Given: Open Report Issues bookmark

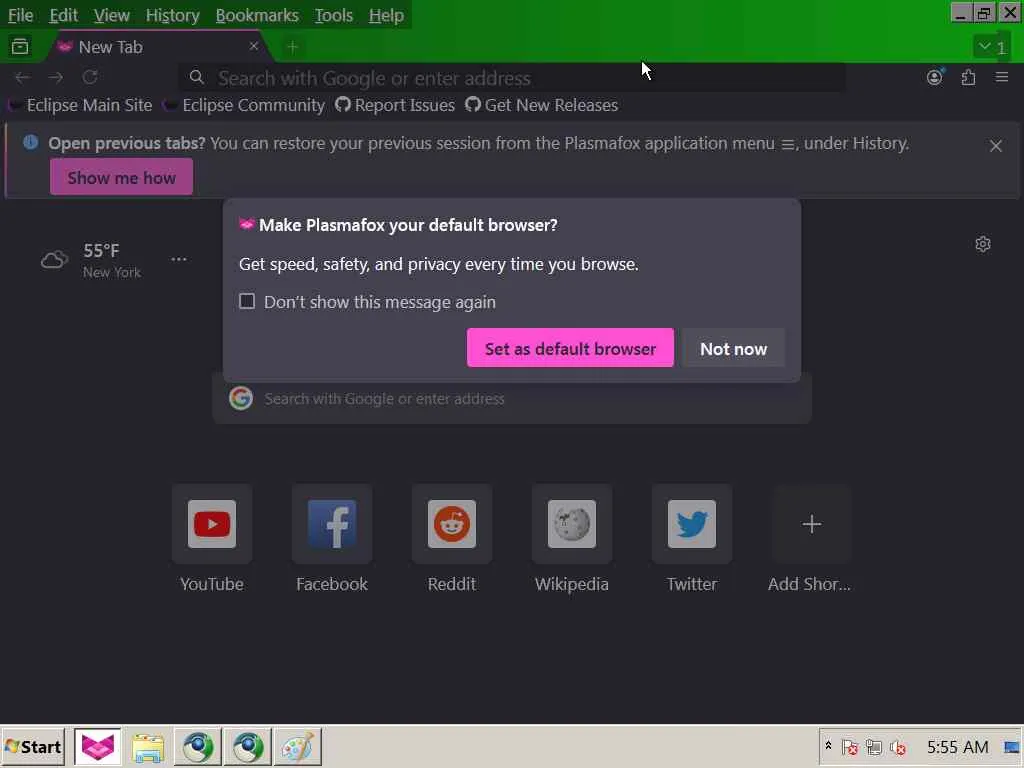Looking at the screenshot, I should tap(395, 105).
